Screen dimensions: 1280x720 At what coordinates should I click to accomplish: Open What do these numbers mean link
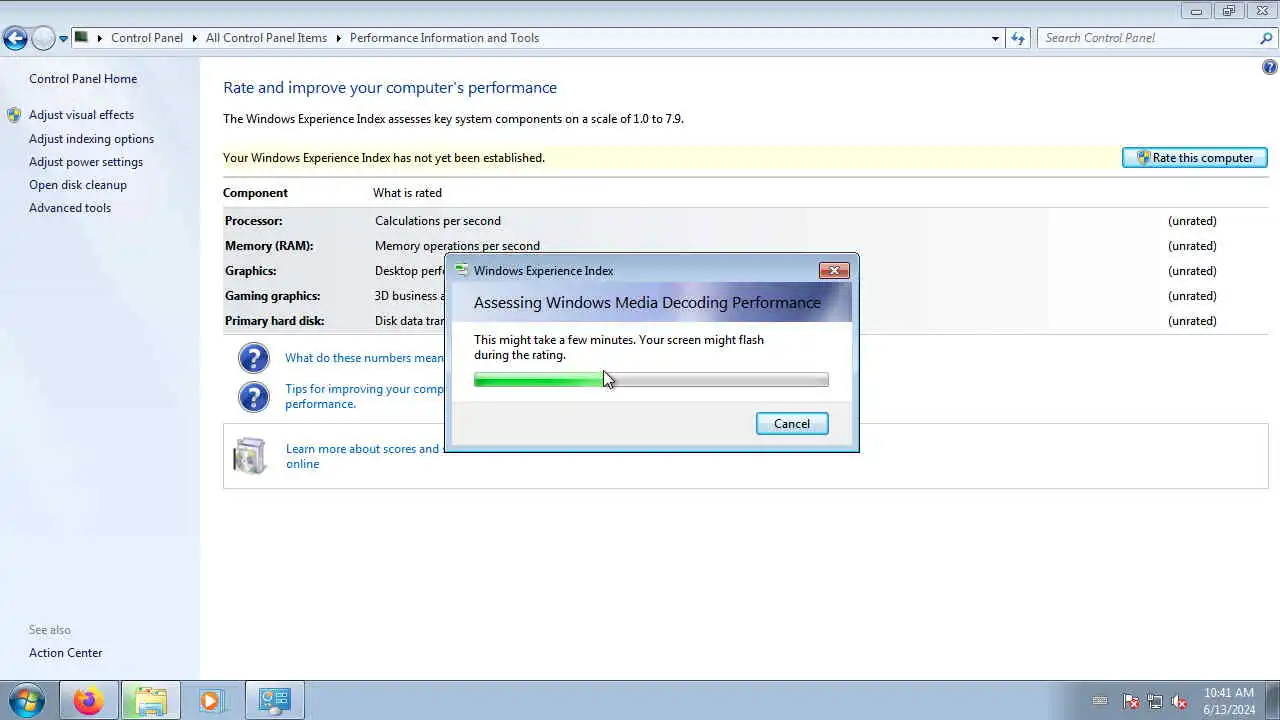[x=364, y=358]
